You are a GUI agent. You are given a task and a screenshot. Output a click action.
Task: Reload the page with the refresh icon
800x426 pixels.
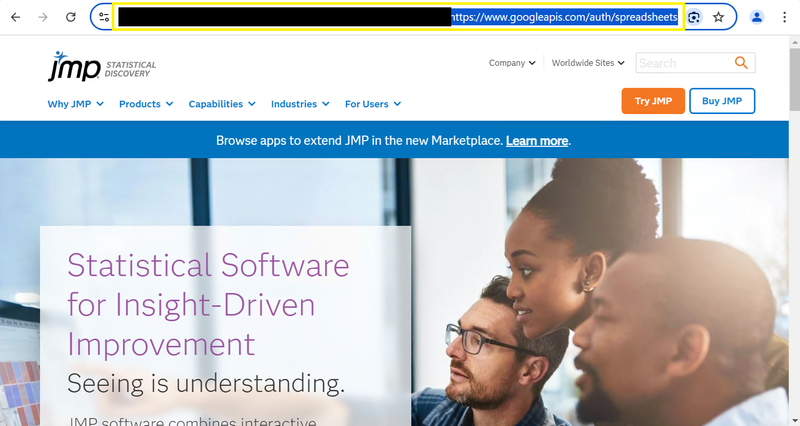point(70,17)
